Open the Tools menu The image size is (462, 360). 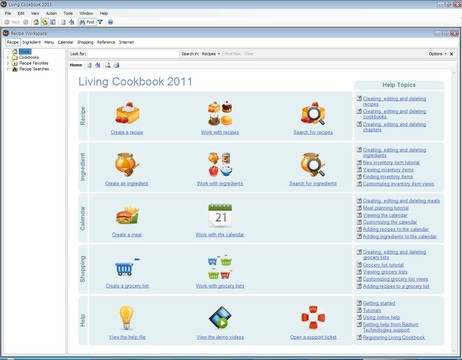[x=68, y=13]
